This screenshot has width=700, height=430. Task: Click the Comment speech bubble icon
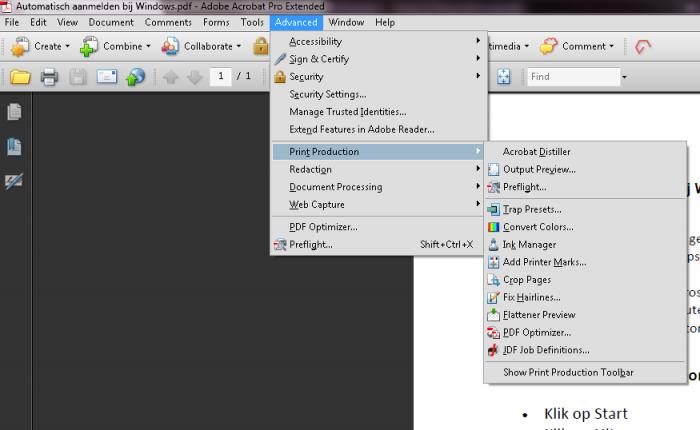pos(549,46)
